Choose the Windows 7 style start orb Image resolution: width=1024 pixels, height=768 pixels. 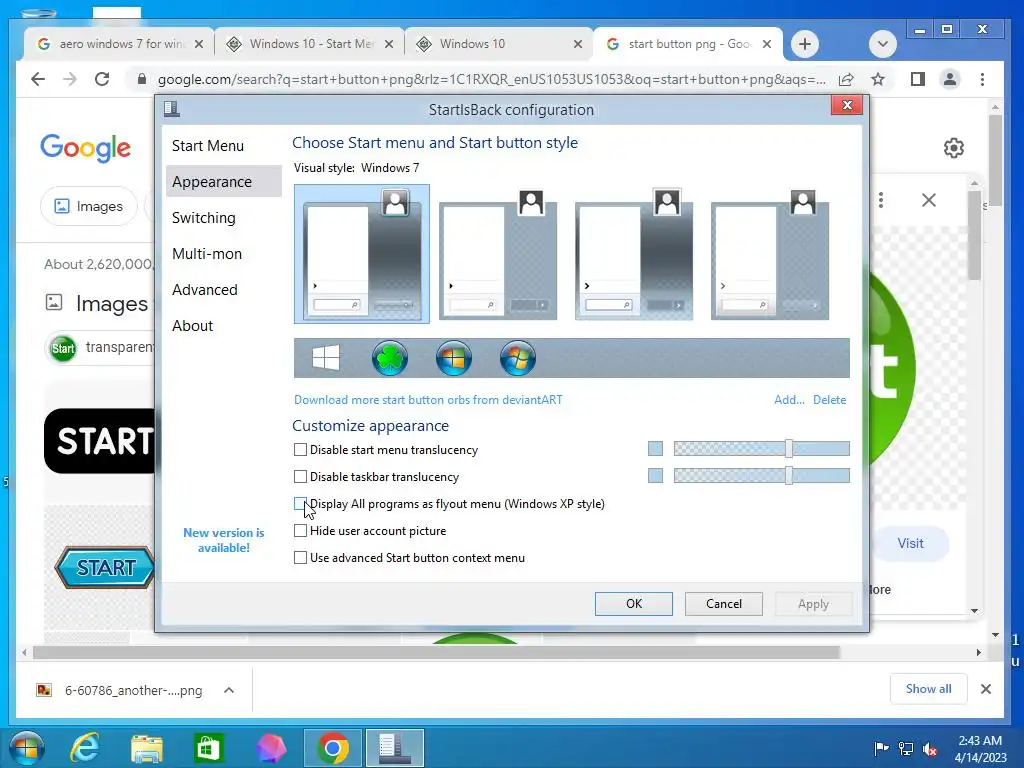click(518, 358)
